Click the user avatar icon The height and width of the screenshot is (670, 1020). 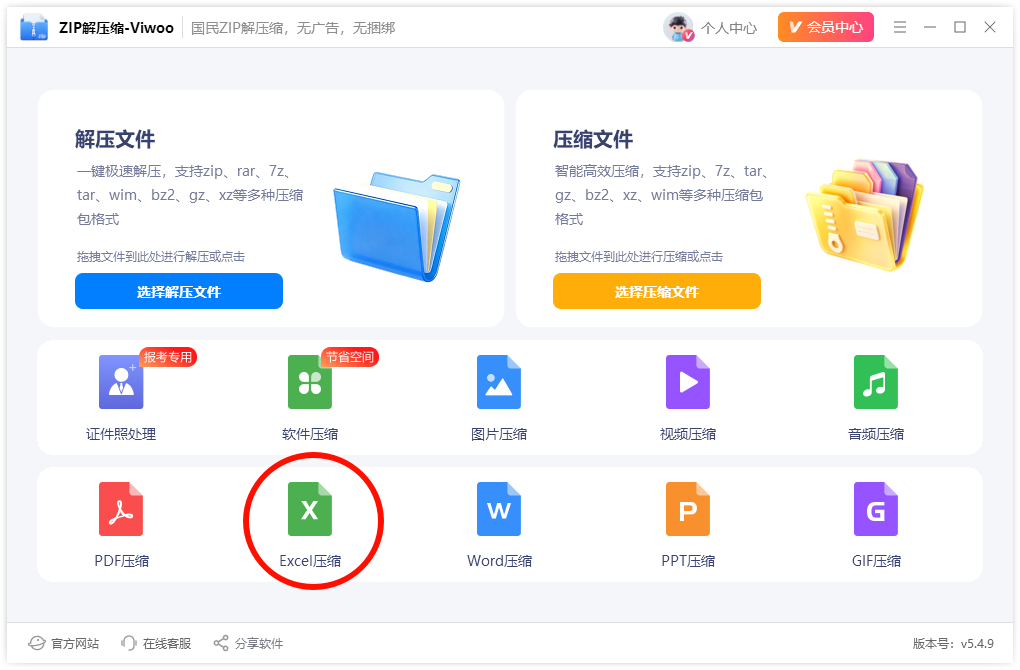click(x=678, y=27)
